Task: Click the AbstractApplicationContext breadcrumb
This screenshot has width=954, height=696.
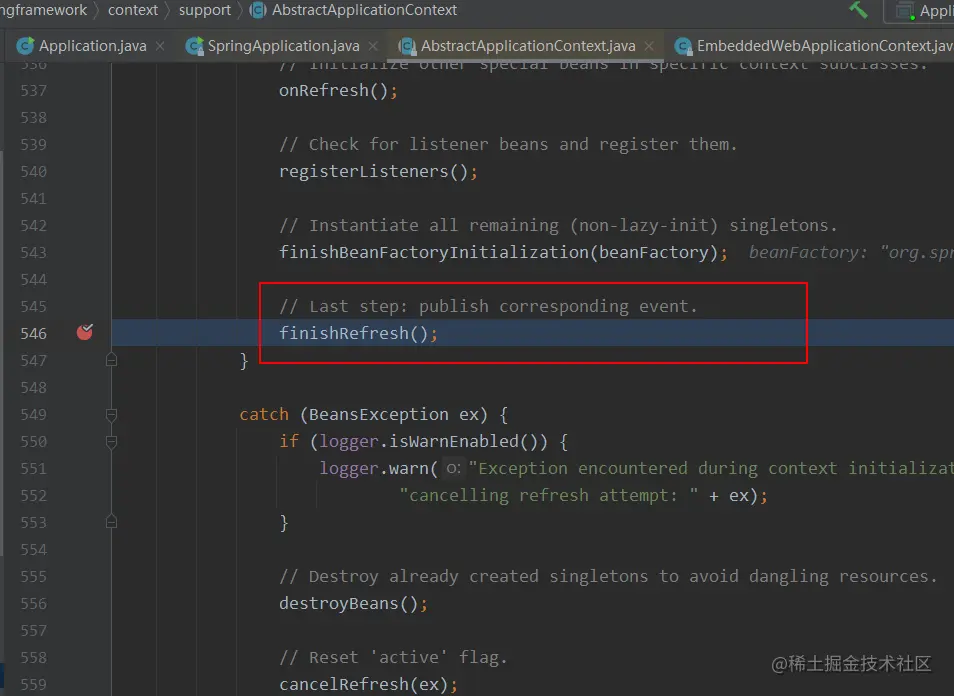Action: tap(364, 10)
